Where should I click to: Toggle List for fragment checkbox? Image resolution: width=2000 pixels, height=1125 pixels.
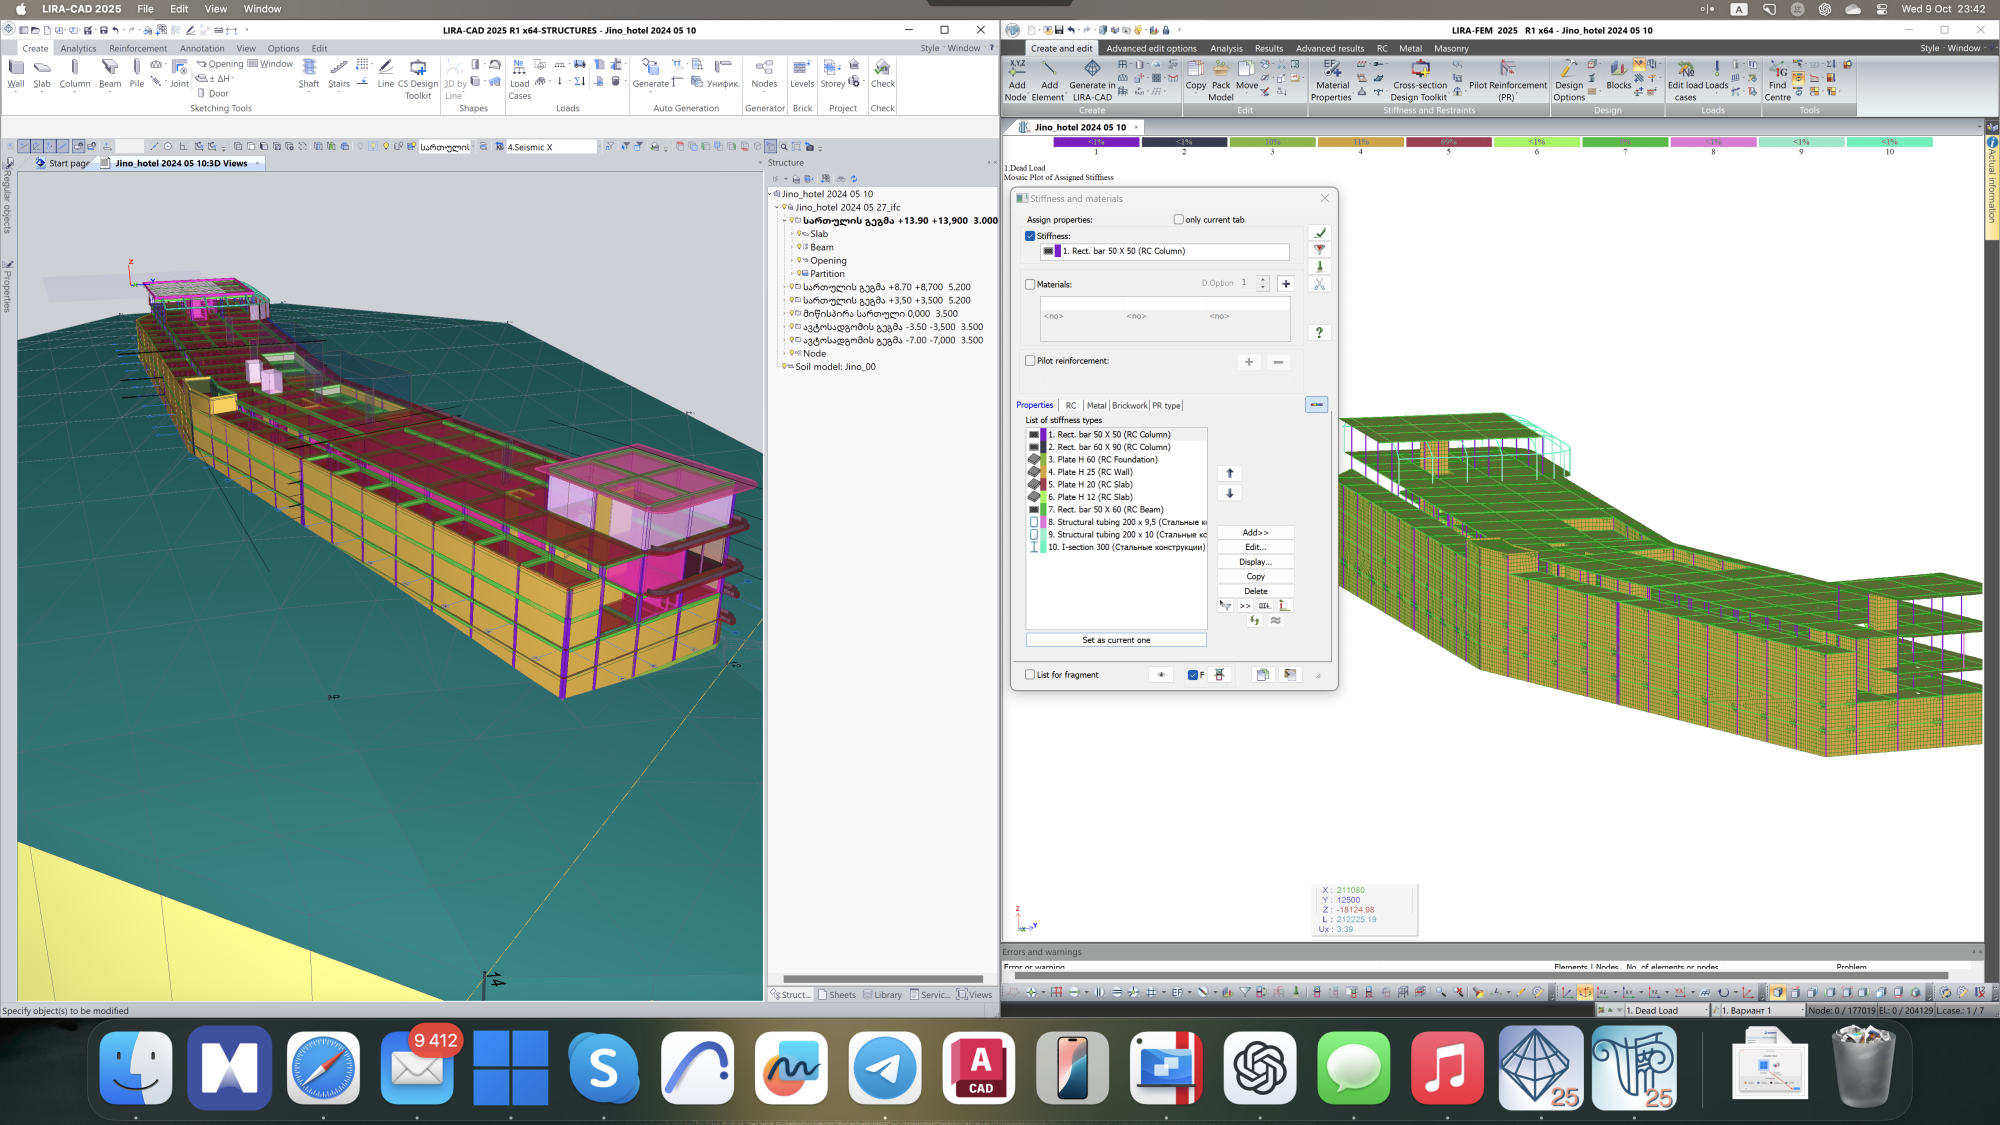pyautogui.click(x=1030, y=675)
